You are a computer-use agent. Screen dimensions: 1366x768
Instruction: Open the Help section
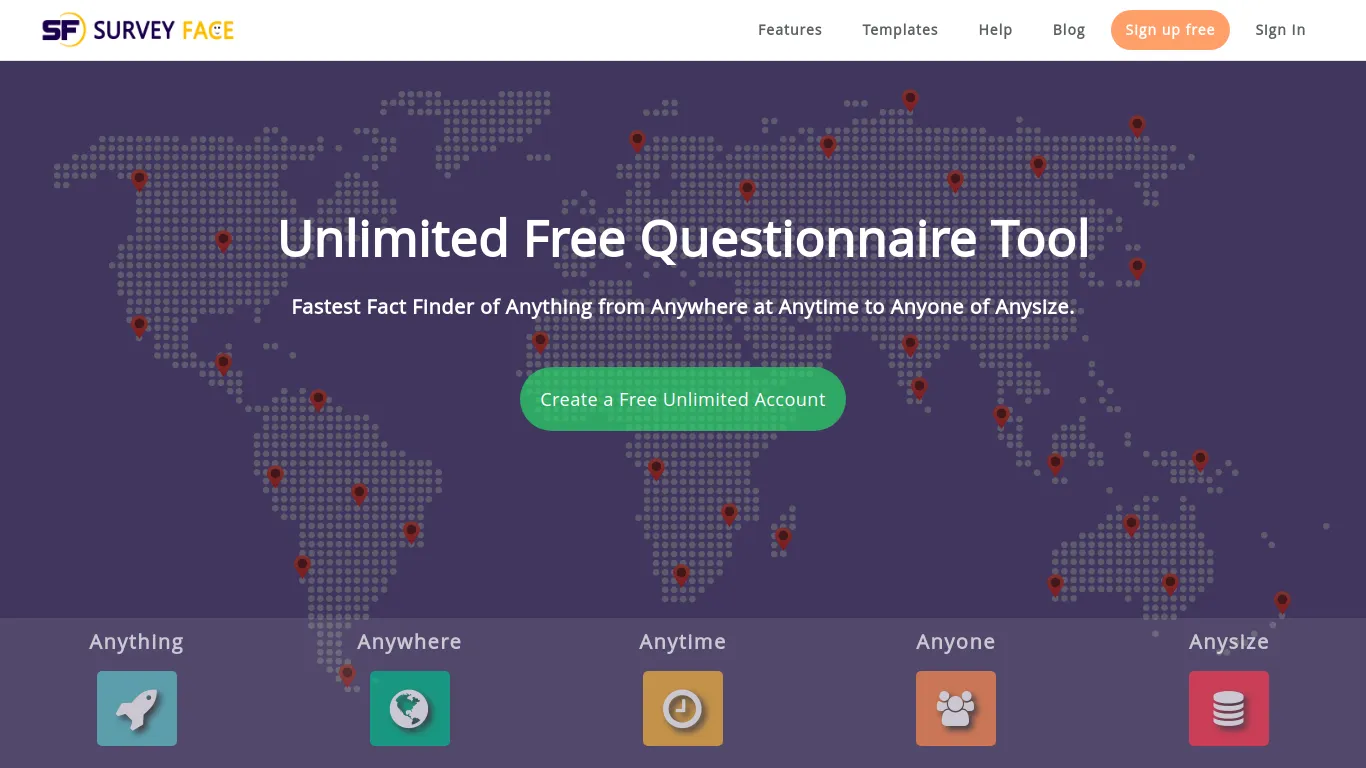pos(995,30)
